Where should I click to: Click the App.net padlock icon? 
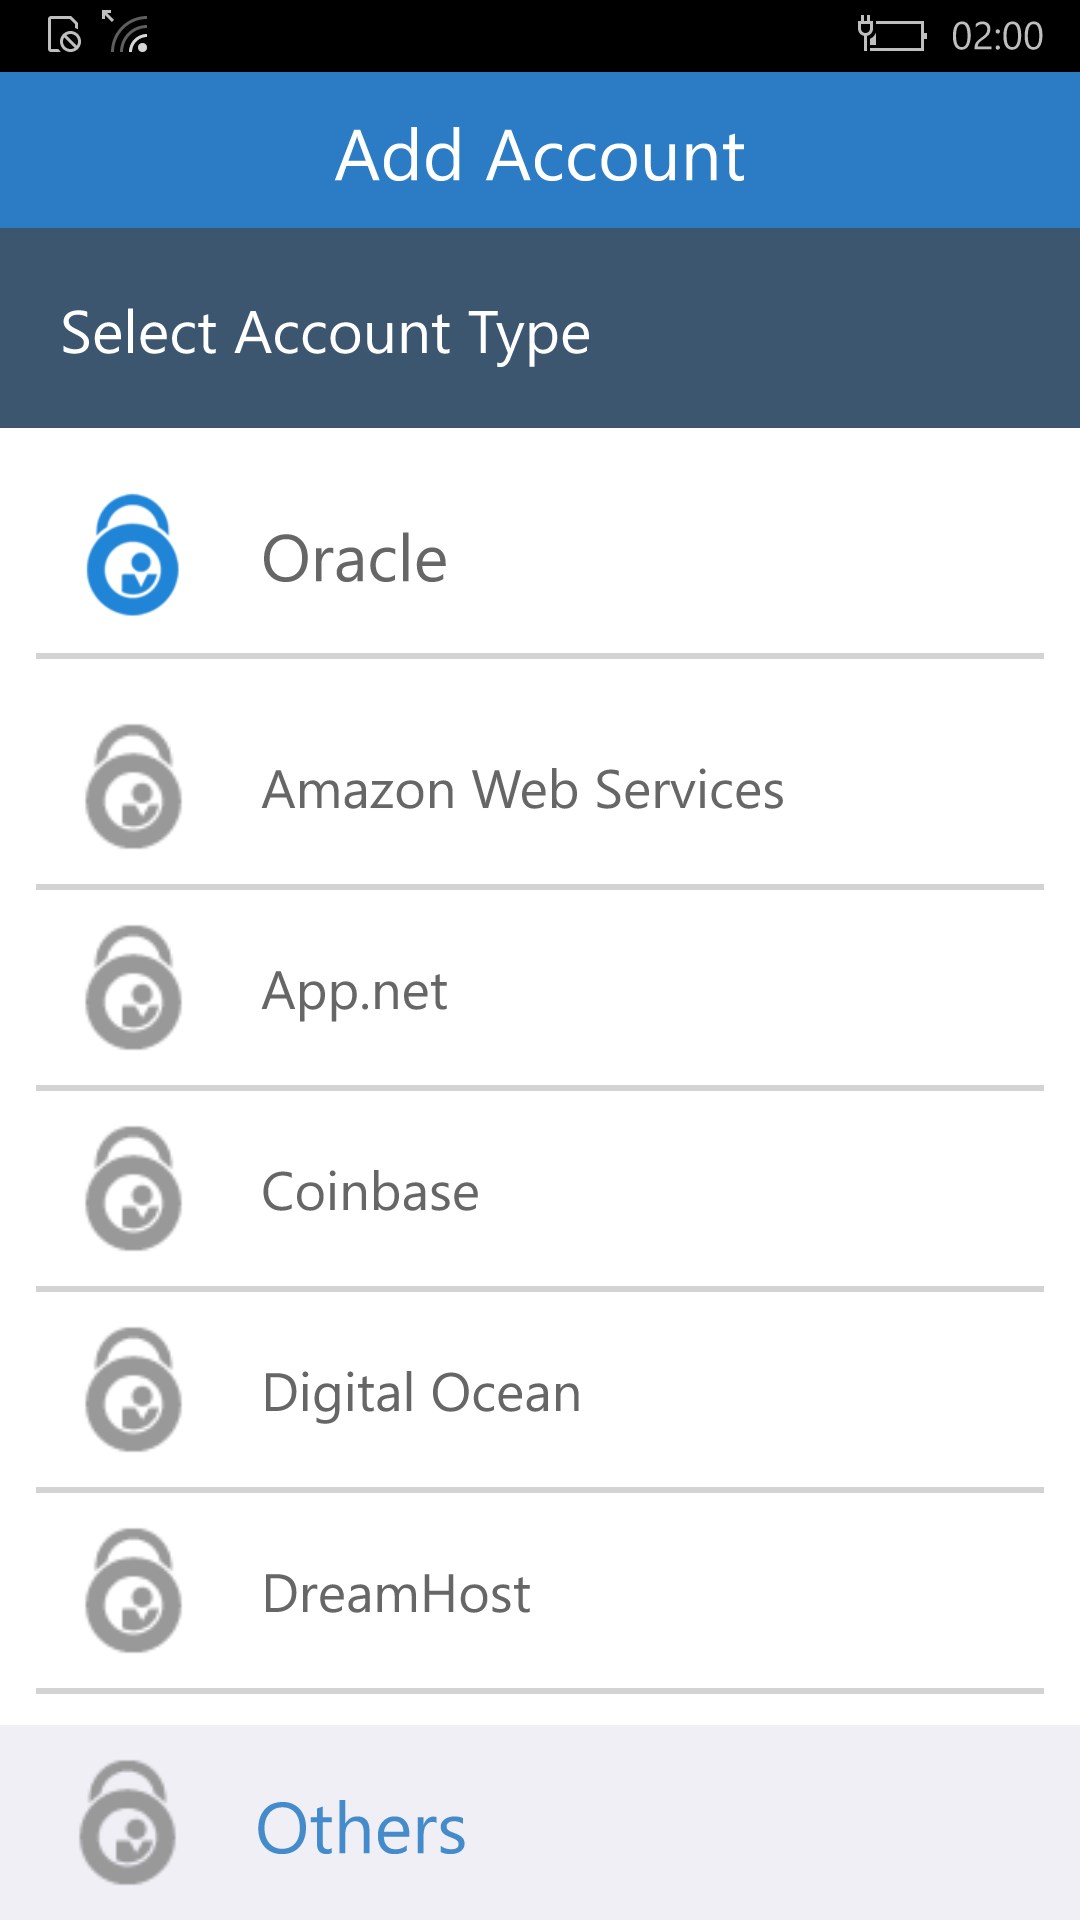pos(132,990)
